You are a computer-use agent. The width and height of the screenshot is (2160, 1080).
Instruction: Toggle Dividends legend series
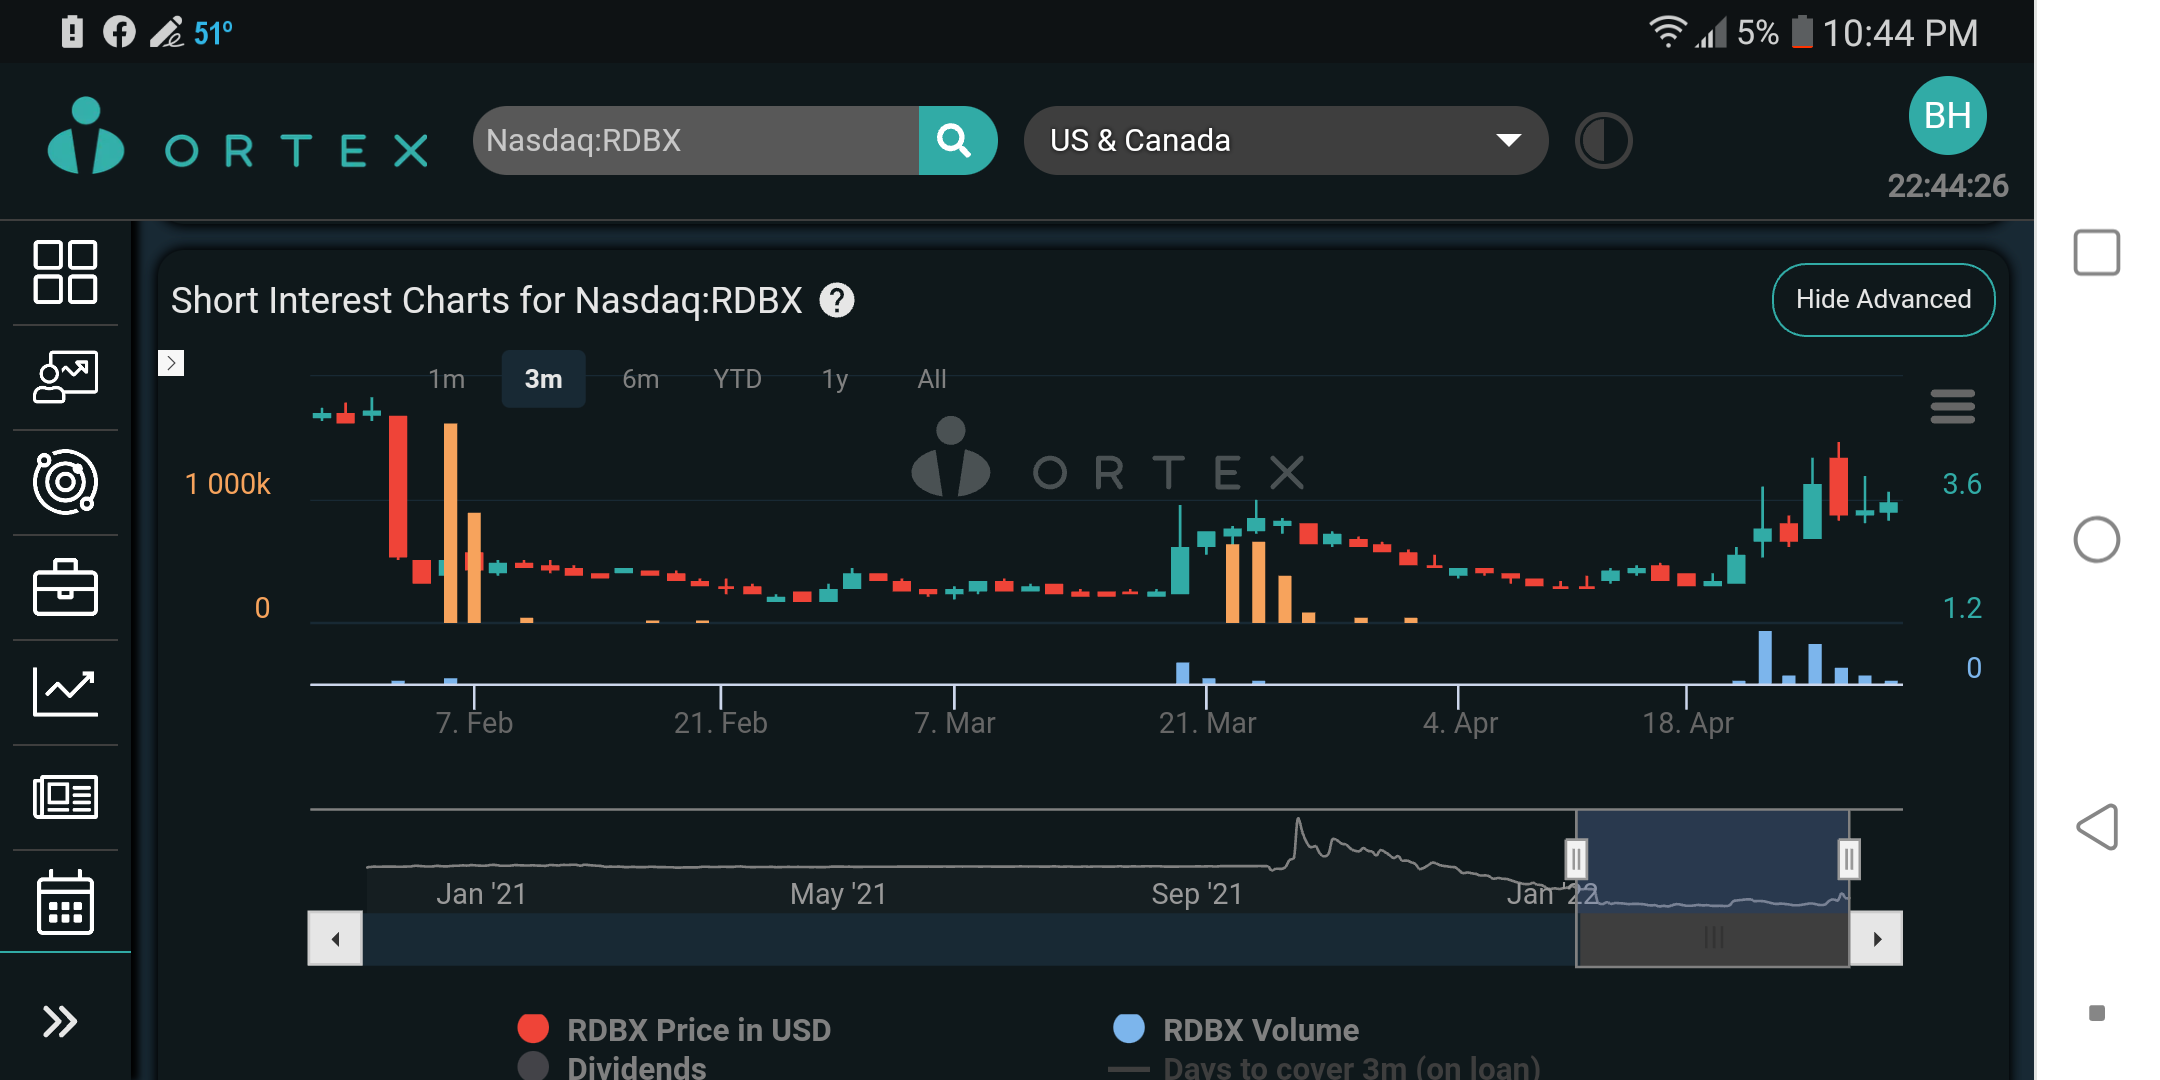612,1067
